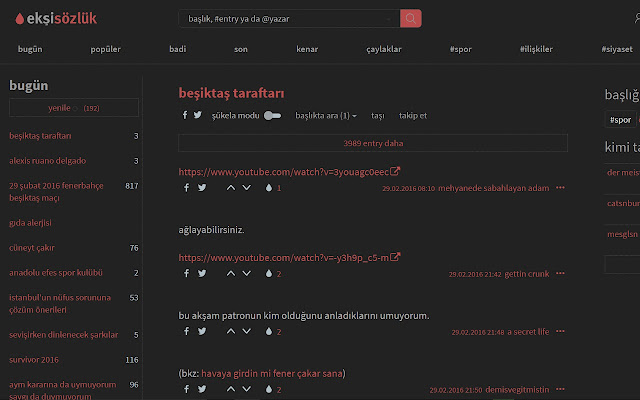Click the ekşi sözlük logo

point(56,18)
